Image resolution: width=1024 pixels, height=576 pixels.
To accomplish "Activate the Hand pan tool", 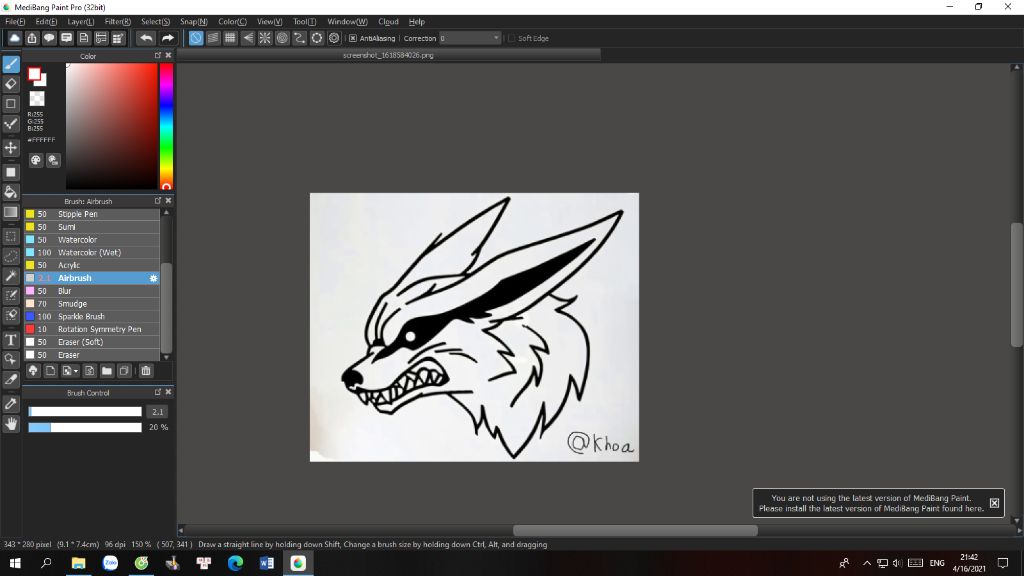I will 11,423.
